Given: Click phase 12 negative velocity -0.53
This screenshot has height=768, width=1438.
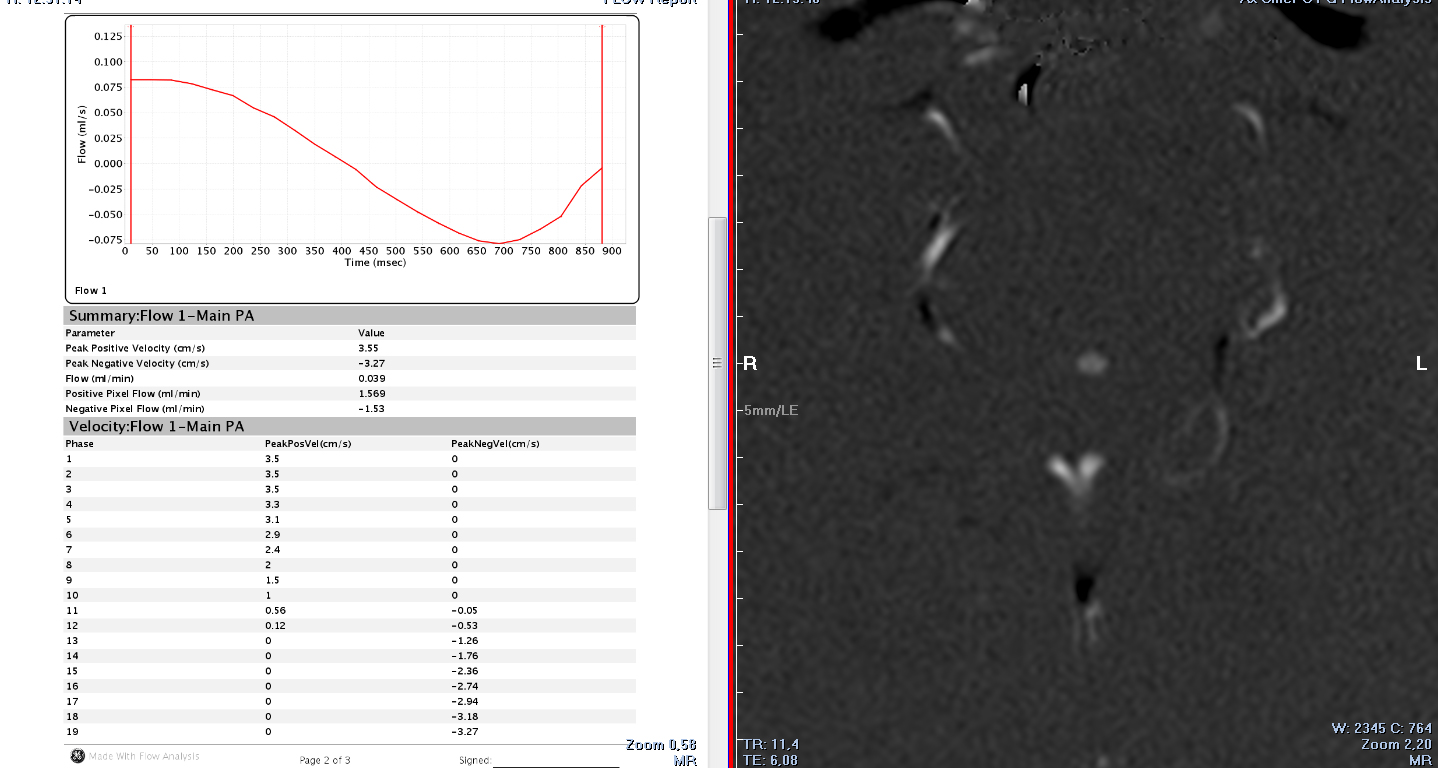Looking at the screenshot, I should [x=464, y=625].
